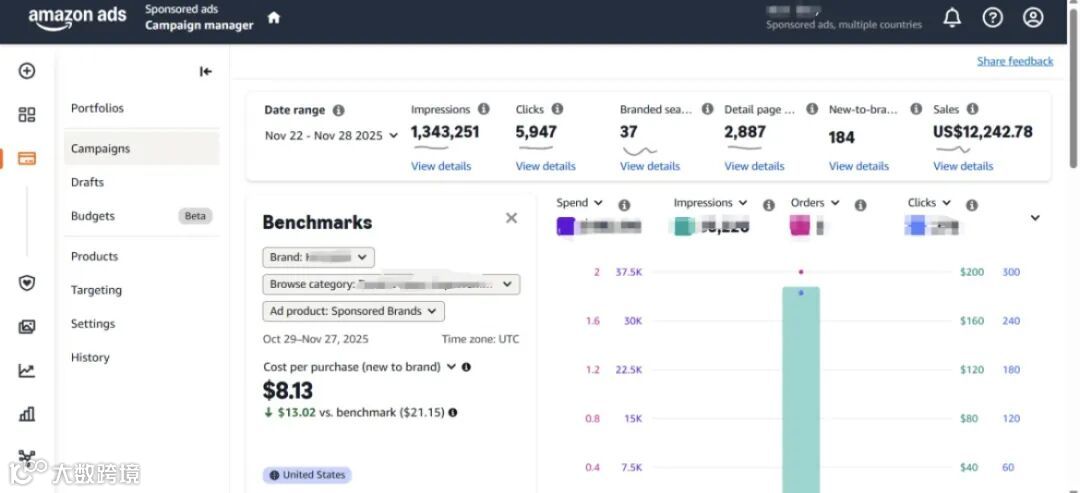The image size is (1080, 493).
Task: Open Portfolios in the side menu
Action: click(x=98, y=108)
